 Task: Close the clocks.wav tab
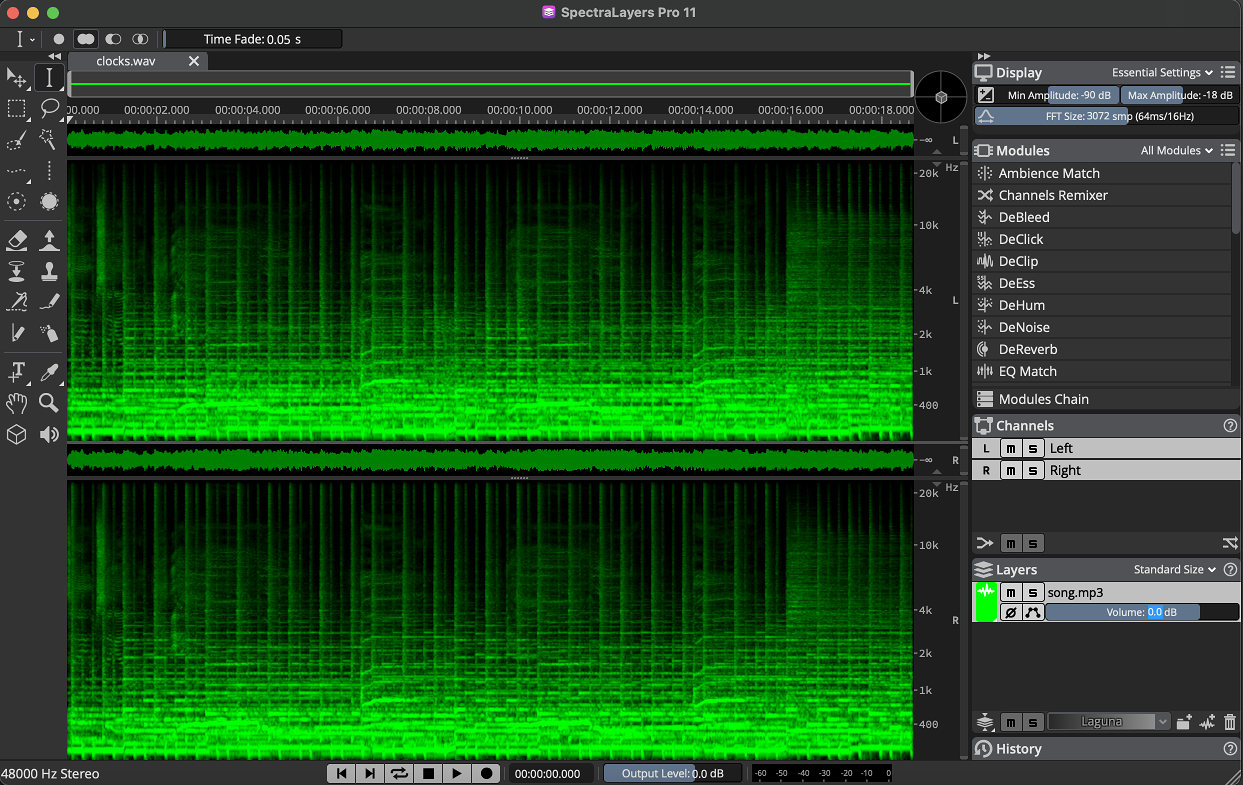point(194,61)
